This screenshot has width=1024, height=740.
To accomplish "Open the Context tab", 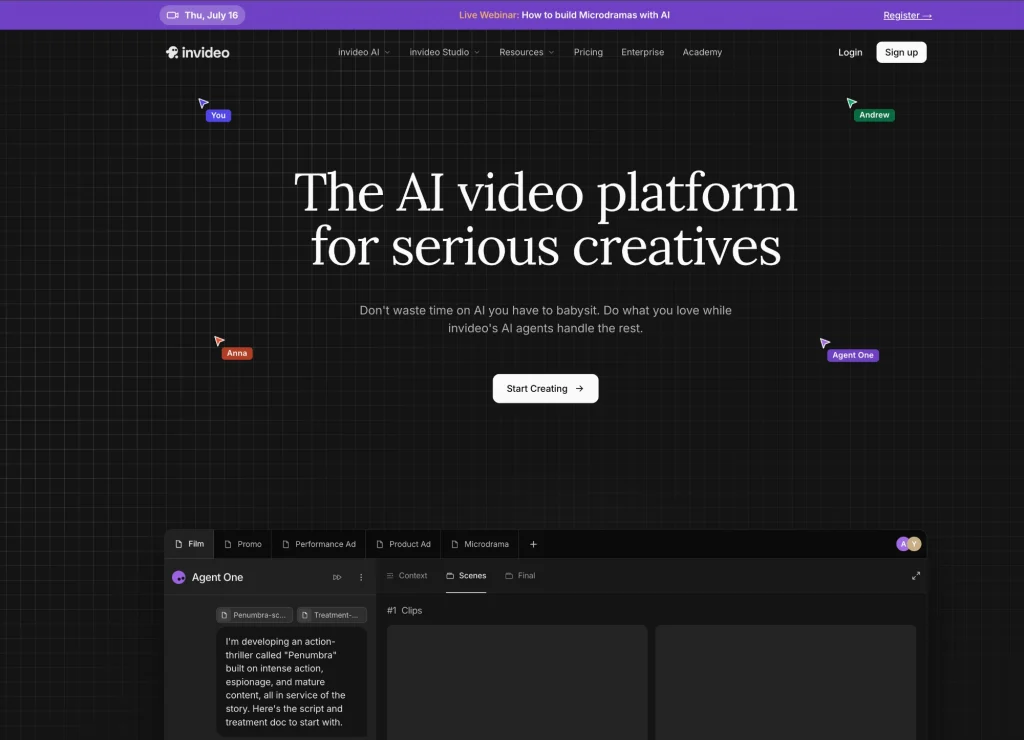I will [406, 575].
